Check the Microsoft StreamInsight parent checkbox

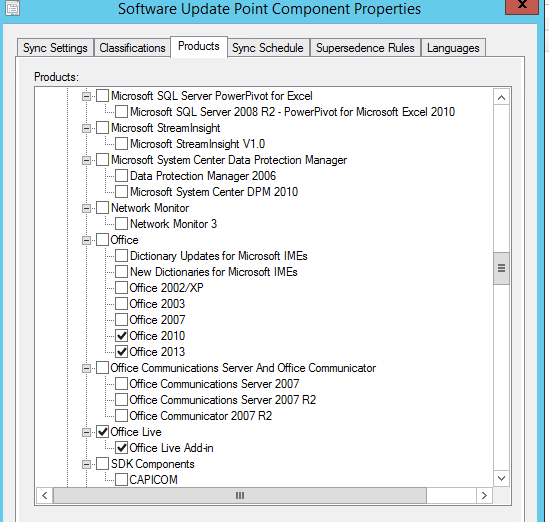point(102,128)
